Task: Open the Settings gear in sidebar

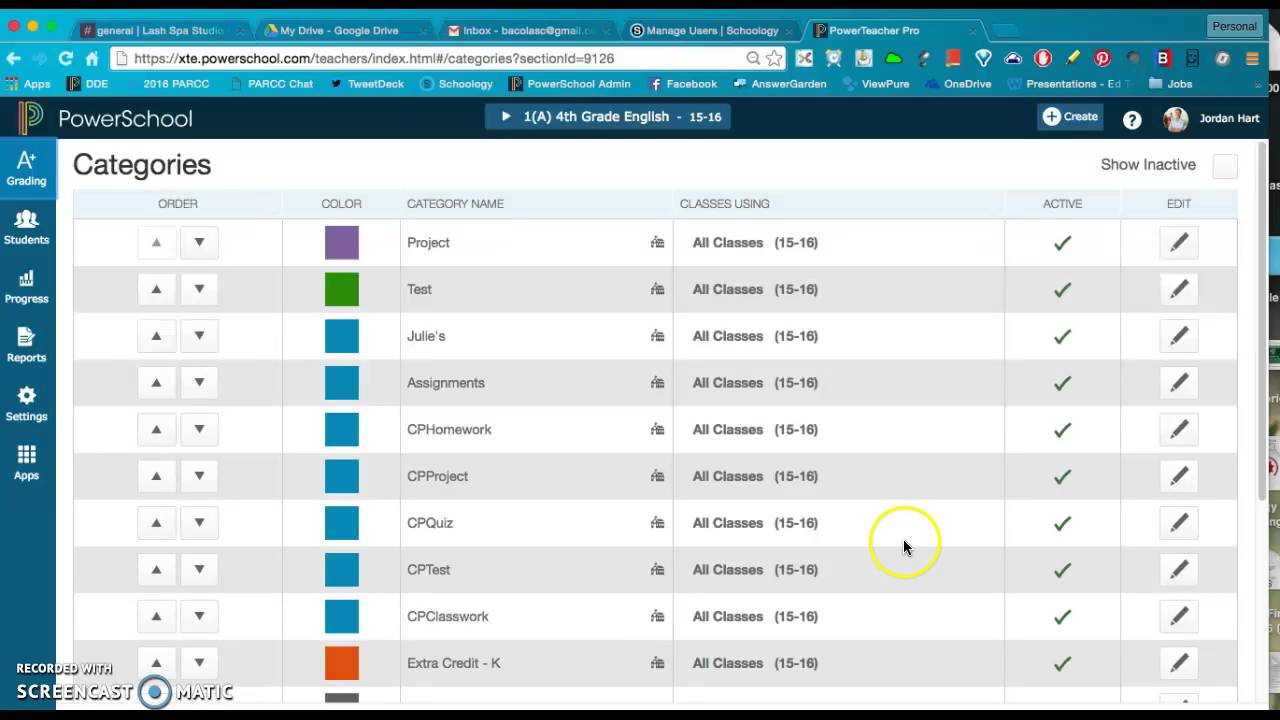Action: point(26,404)
